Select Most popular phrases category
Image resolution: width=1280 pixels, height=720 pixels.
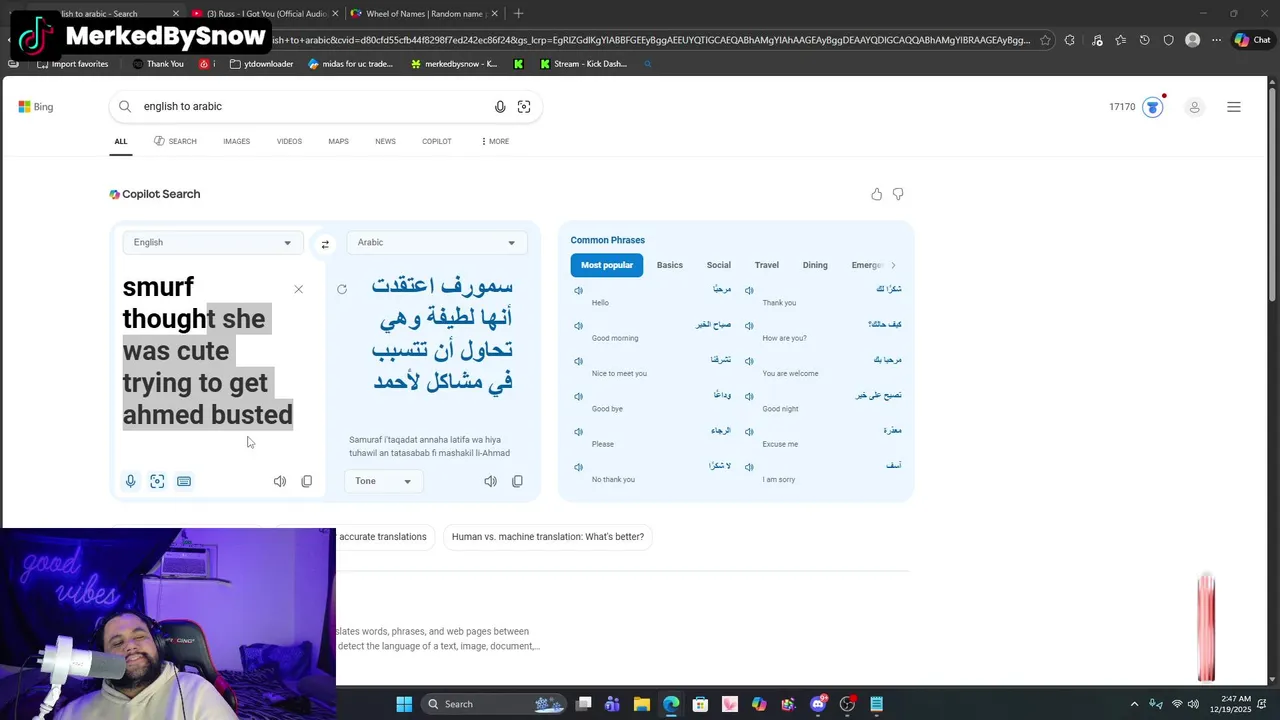[x=607, y=265]
